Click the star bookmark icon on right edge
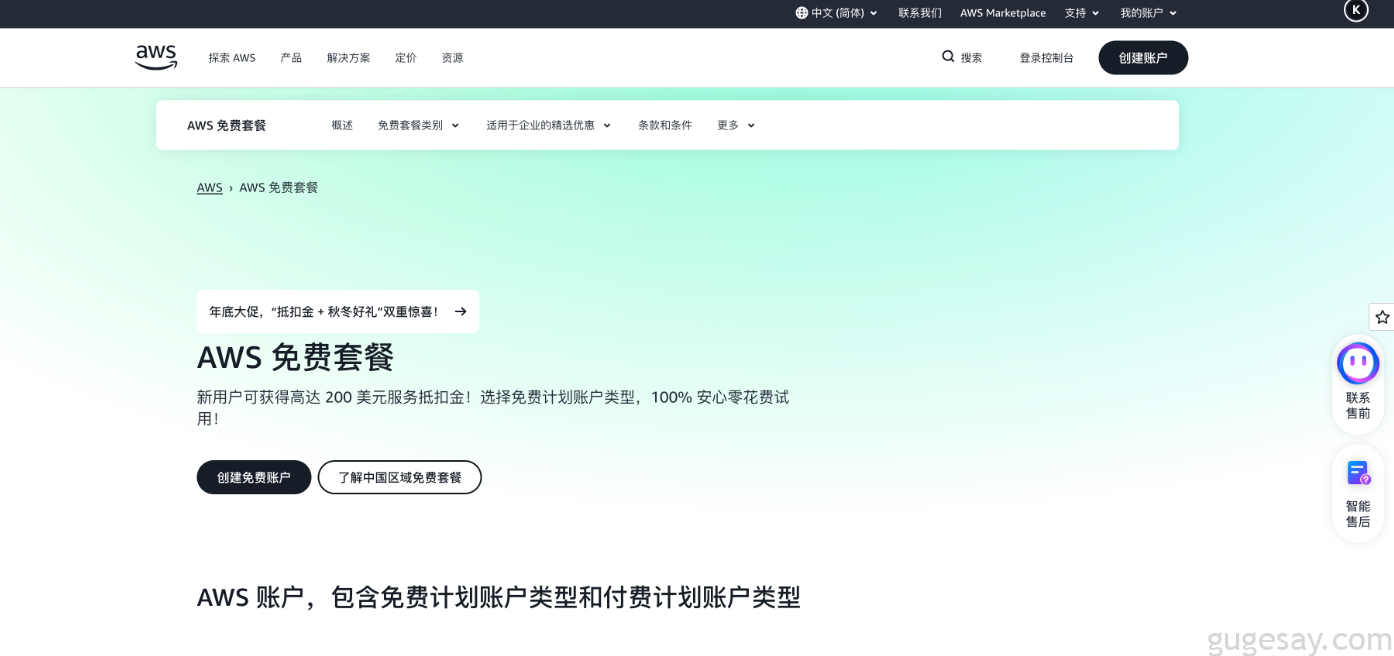1394x656 pixels. tap(1382, 317)
